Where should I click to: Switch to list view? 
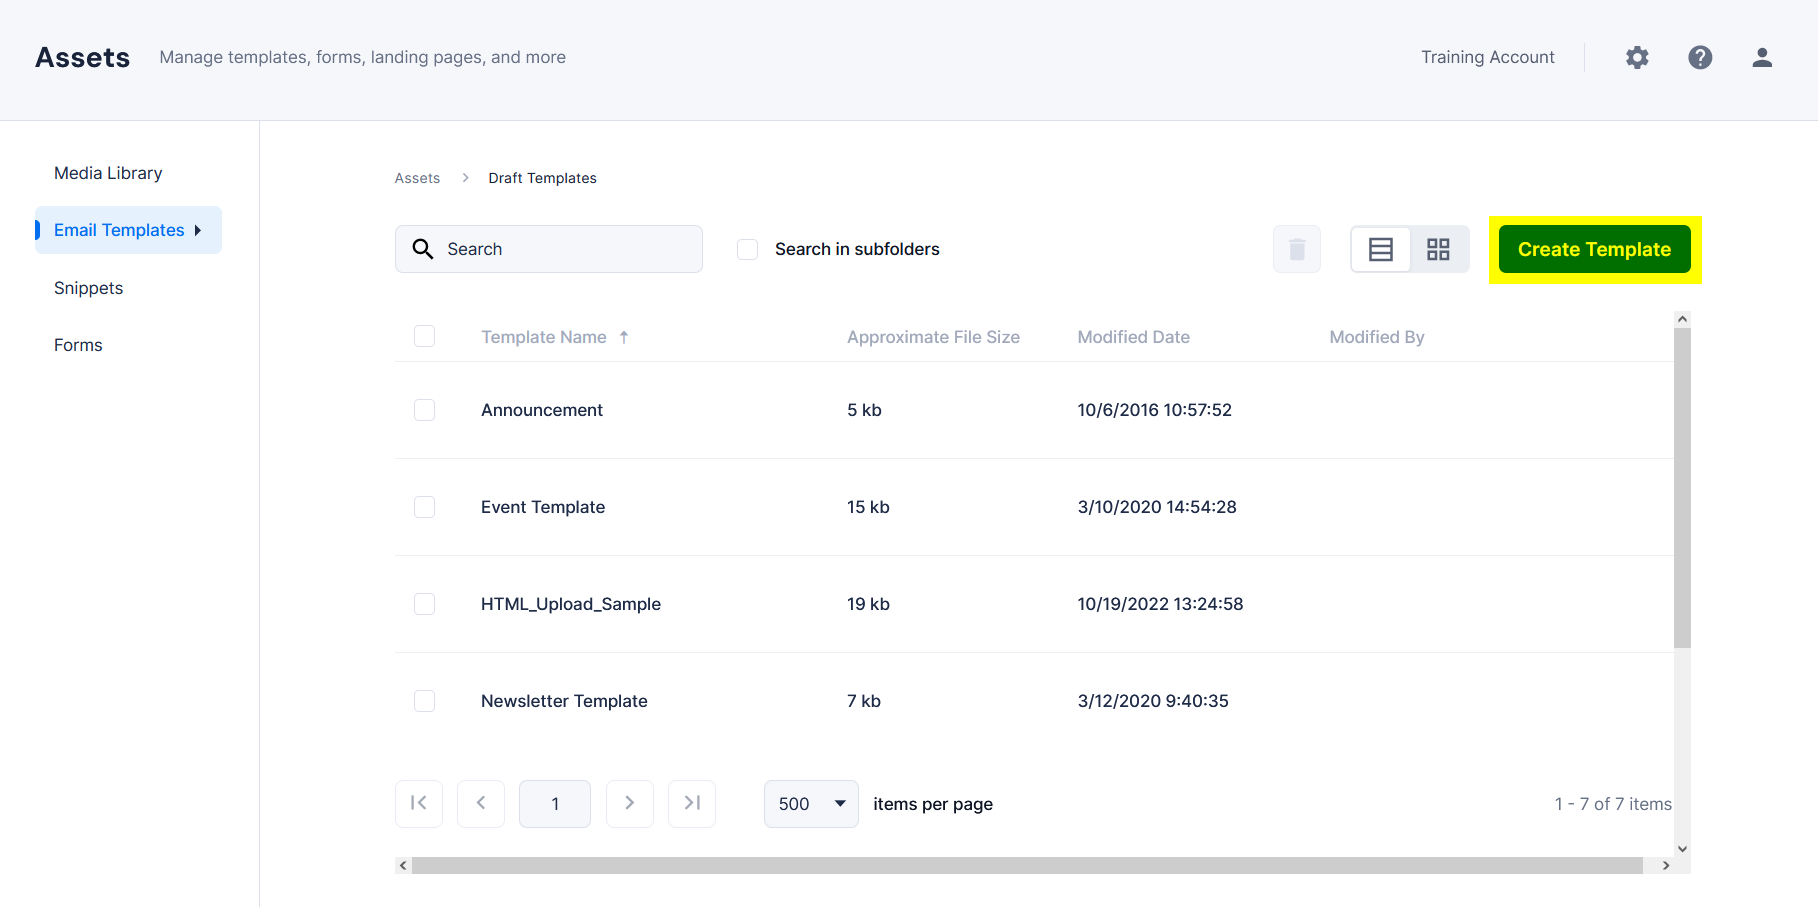(1381, 249)
